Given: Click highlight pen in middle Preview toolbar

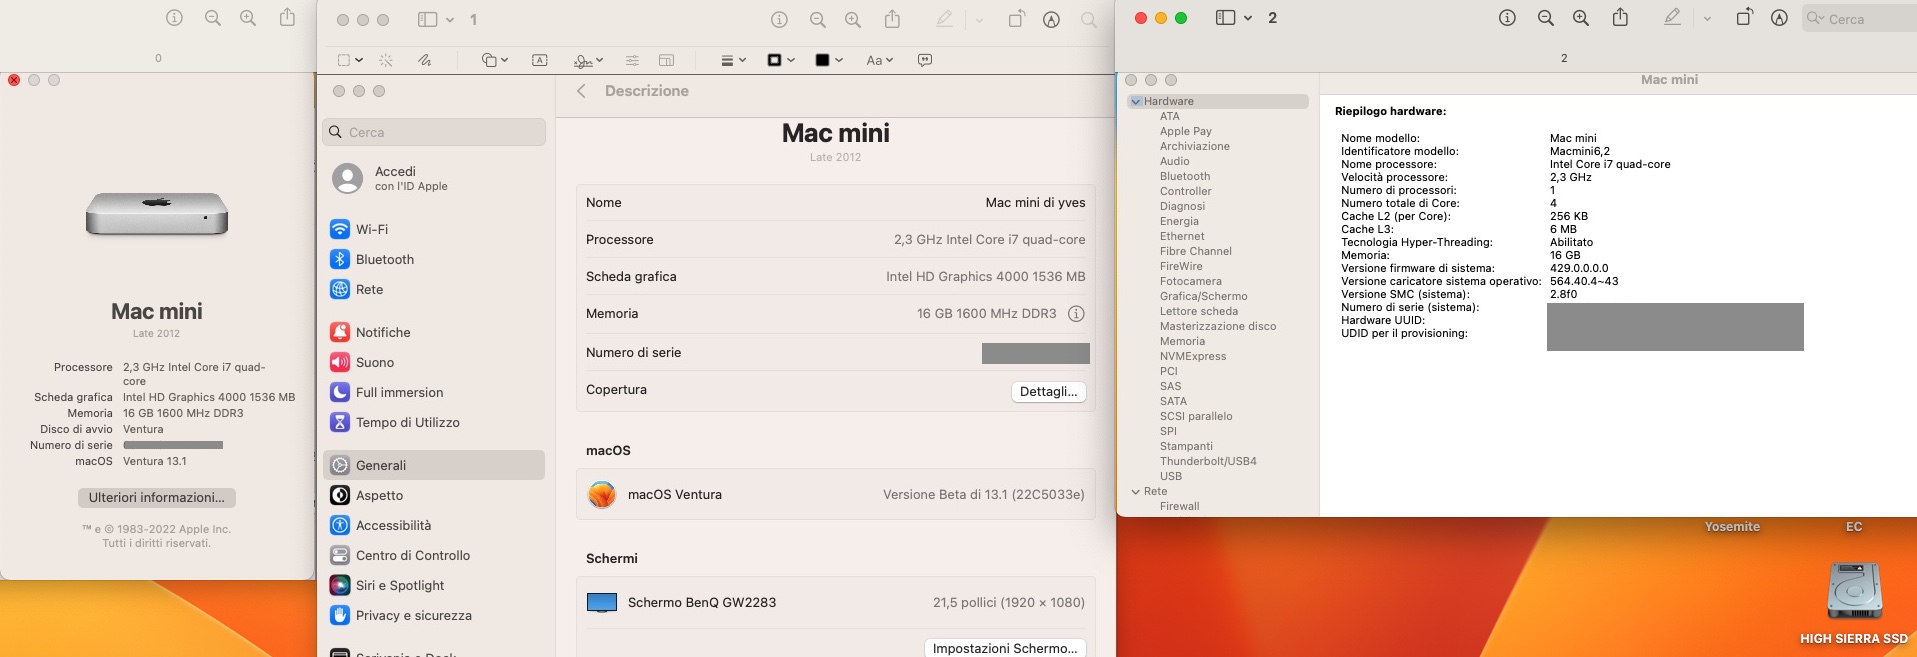Looking at the screenshot, I should pos(944,19).
